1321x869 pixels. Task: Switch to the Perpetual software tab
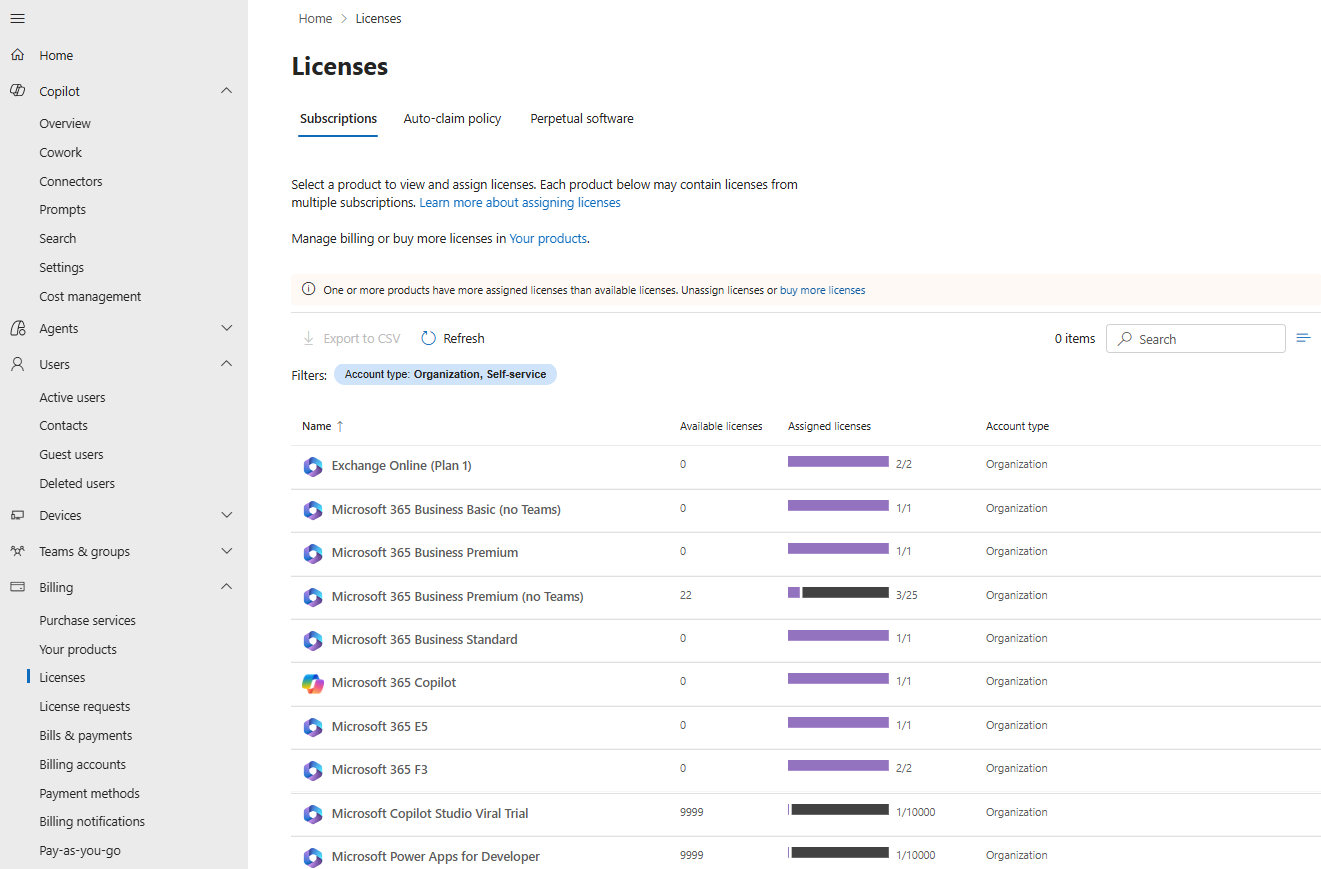[x=582, y=118]
